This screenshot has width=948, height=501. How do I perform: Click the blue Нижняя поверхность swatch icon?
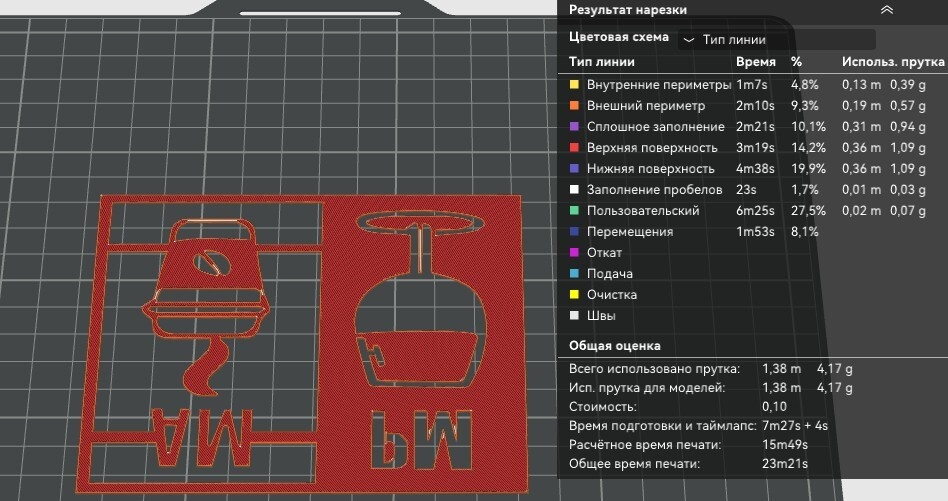[x=574, y=169]
